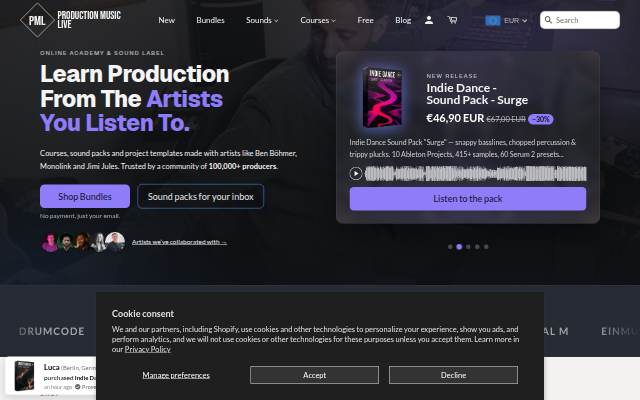
Task: Click the Indie Dance pack description text
Action: coord(463,148)
